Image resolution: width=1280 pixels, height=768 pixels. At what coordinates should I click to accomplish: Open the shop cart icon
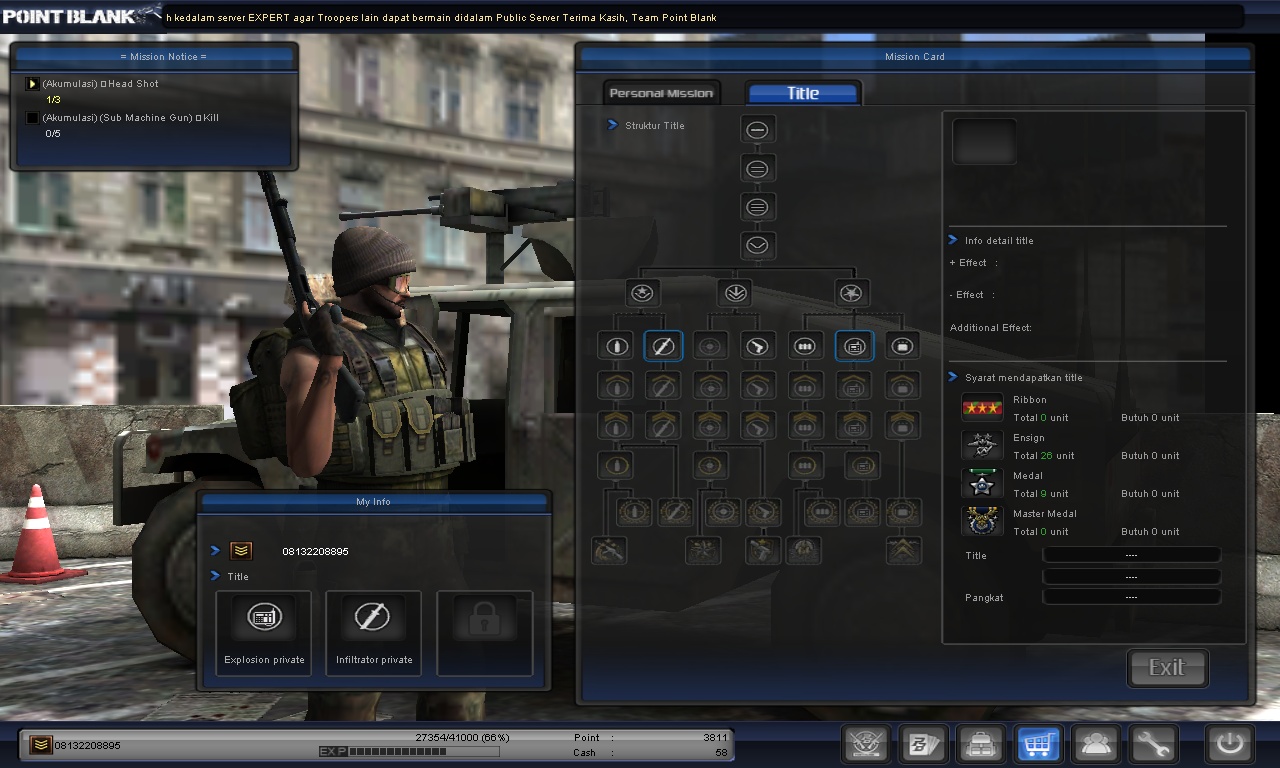point(1039,745)
